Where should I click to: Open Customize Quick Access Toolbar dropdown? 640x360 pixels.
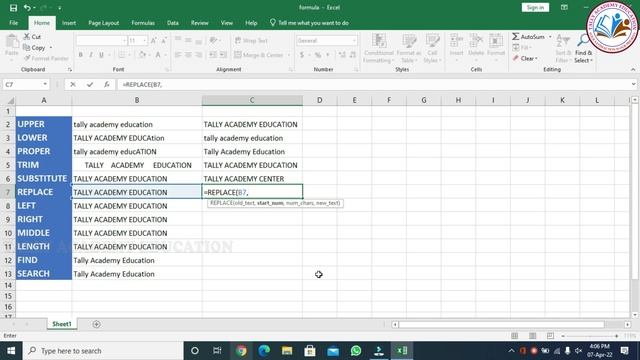(60, 8)
